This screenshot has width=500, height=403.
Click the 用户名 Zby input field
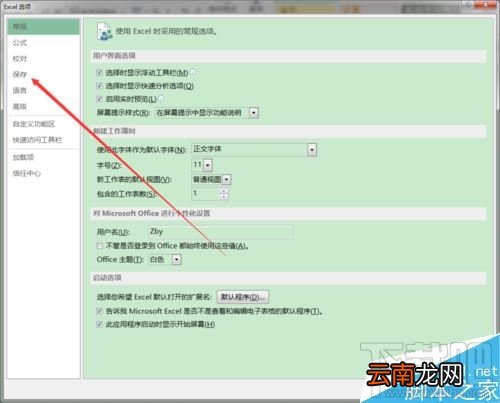tap(220, 232)
